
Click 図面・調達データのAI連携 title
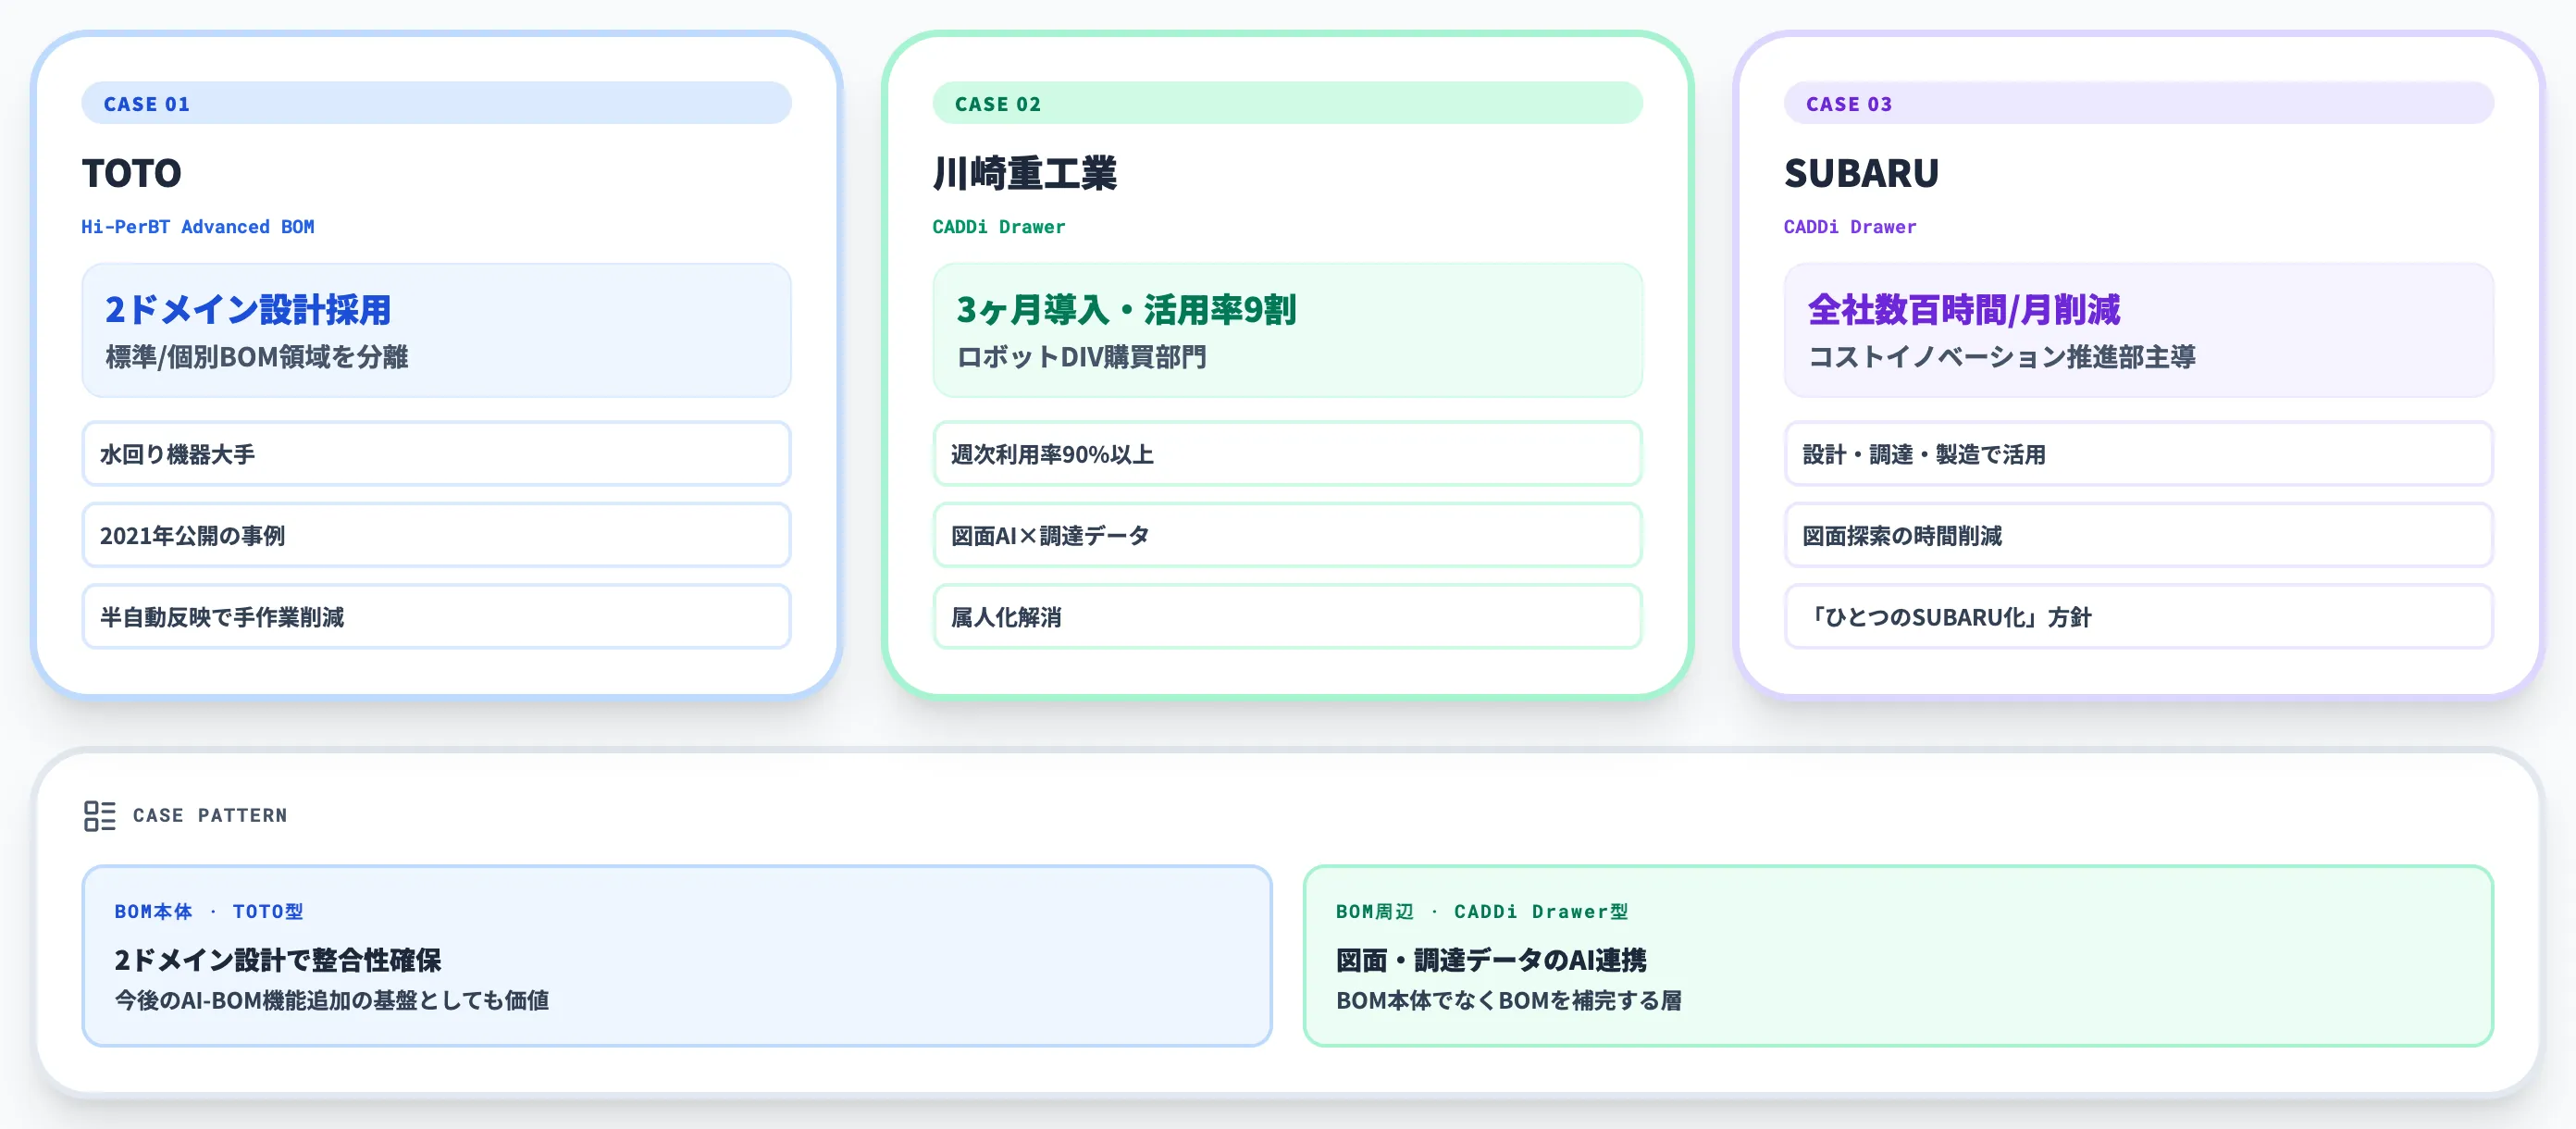[x=1491, y=960]
